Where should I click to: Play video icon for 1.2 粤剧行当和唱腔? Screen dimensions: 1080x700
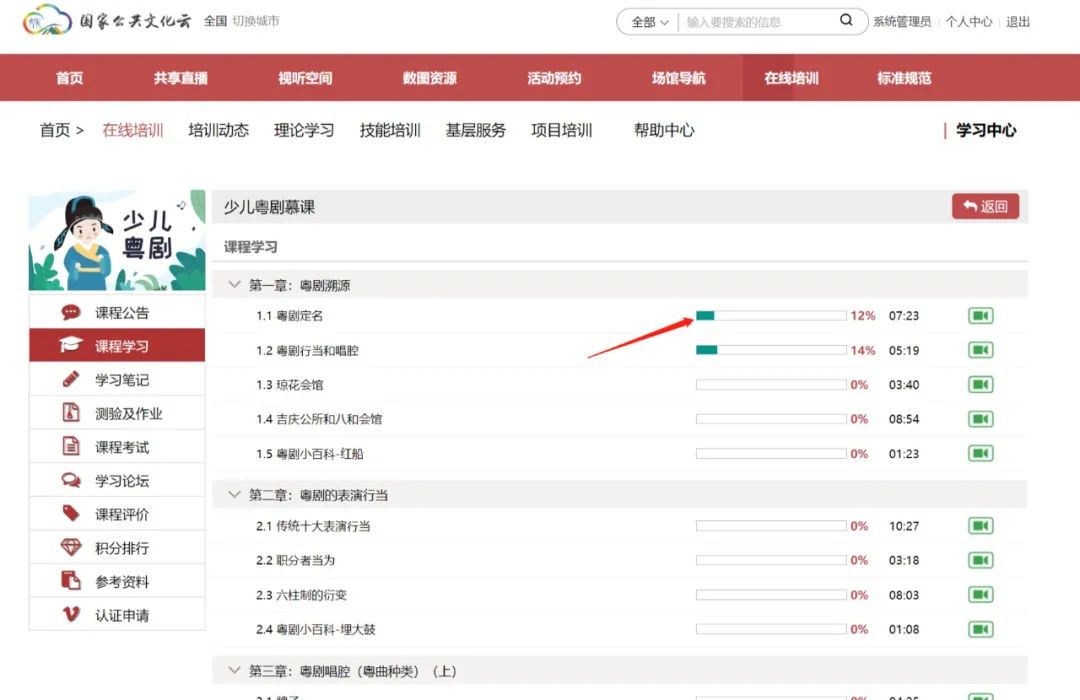point(980,350)
